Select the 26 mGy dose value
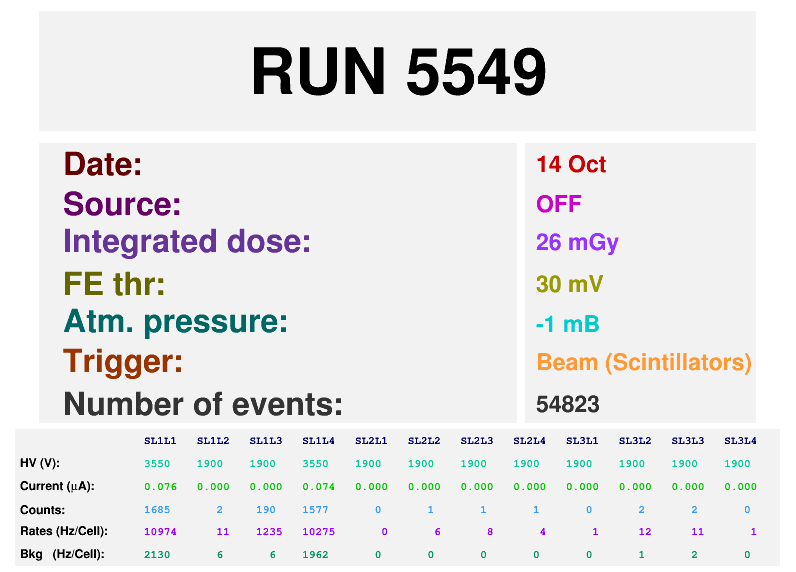Viewport: 796px width, 572px height. (577, 243)
